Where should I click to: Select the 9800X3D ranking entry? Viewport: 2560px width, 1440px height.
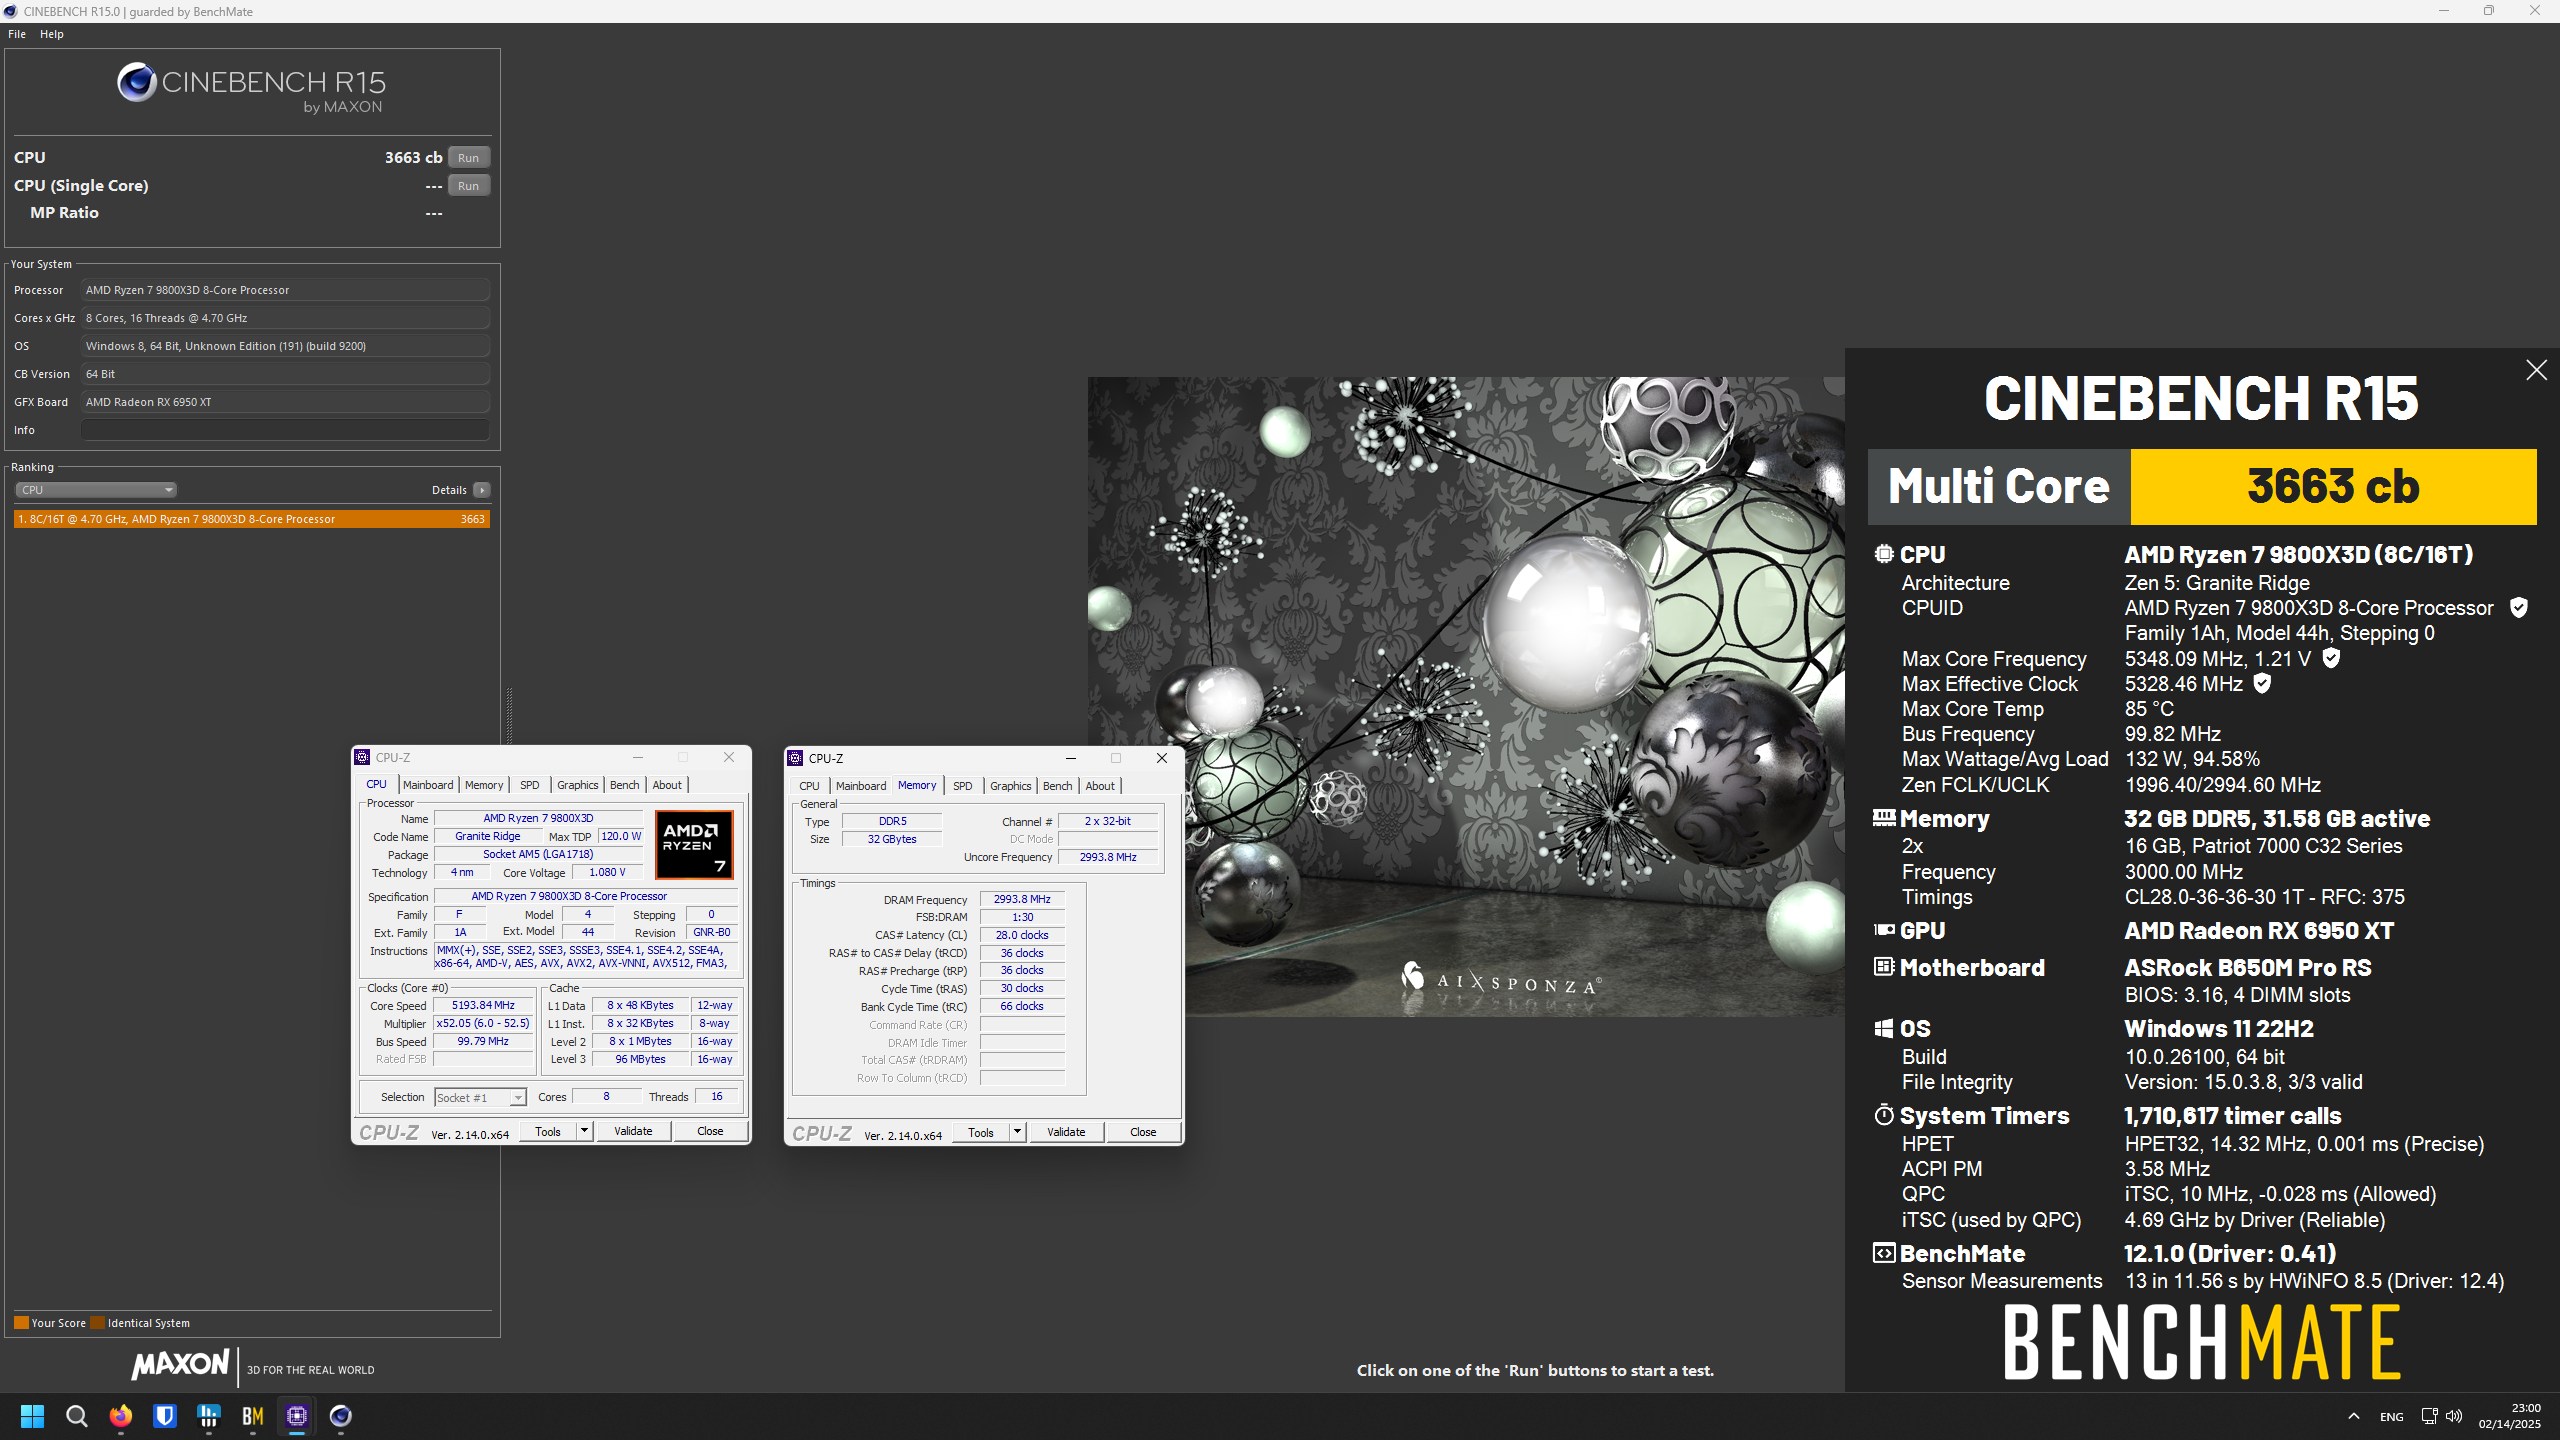252,519
